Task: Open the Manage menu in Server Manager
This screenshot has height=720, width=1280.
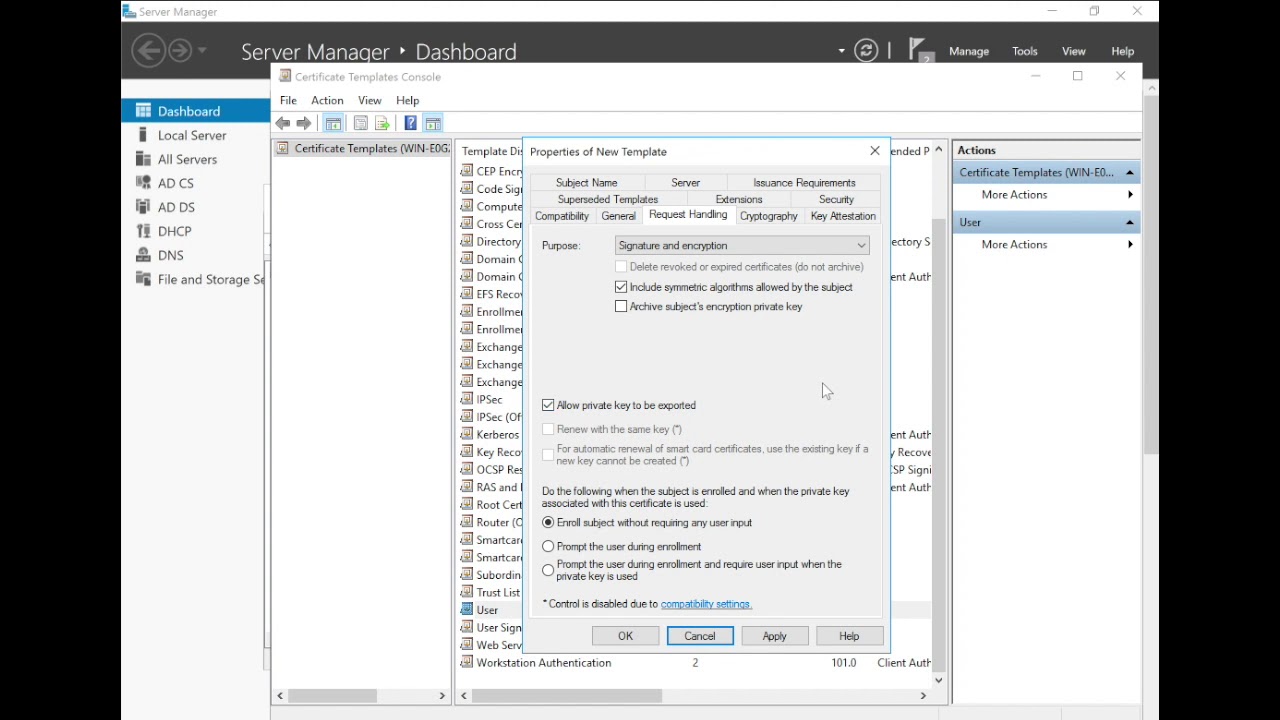Action: click(969, 51)
